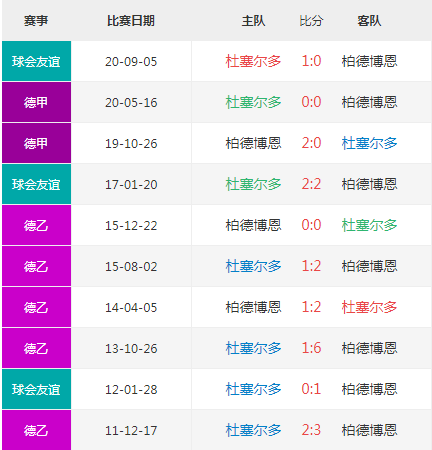Open the 2:2 score on 17-01-20
Image resolution: width=432 pixels, height=450 pixels.
[x=311, y=184]
